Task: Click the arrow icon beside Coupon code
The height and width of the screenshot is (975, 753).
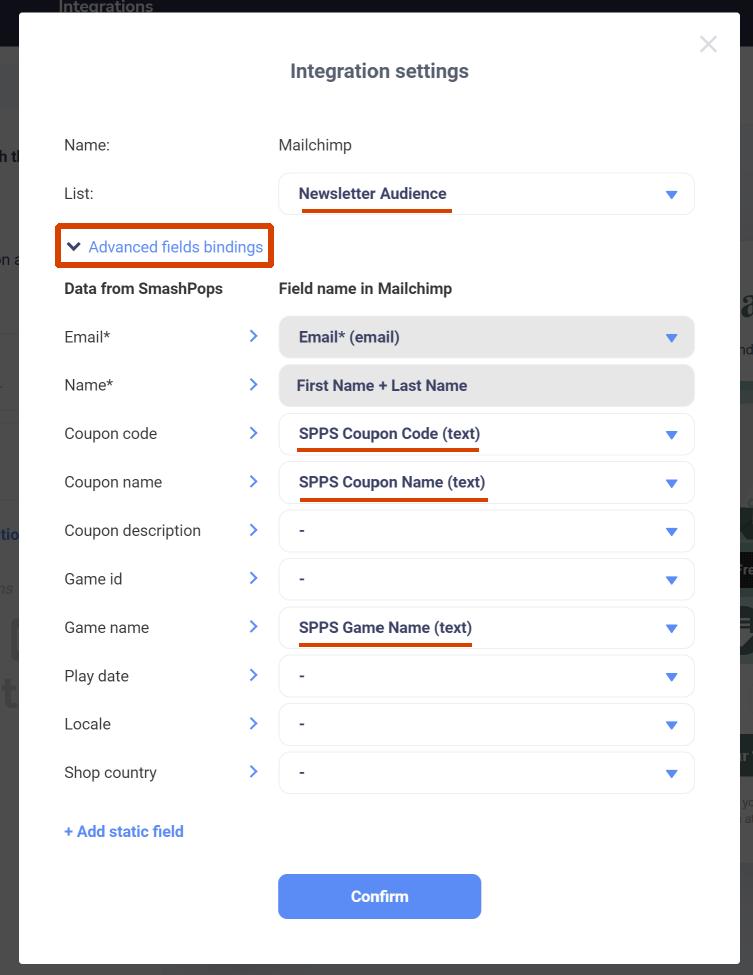Action: (x=253, y=433)
